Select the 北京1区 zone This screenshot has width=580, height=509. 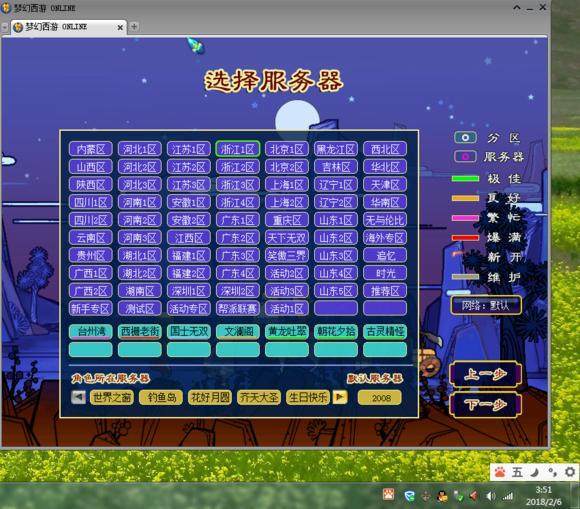pos(287,149)
